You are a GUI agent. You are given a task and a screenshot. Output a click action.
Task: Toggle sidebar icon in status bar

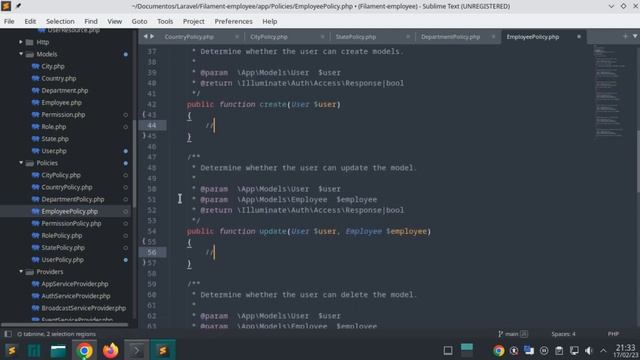click(x=8, y=334)
